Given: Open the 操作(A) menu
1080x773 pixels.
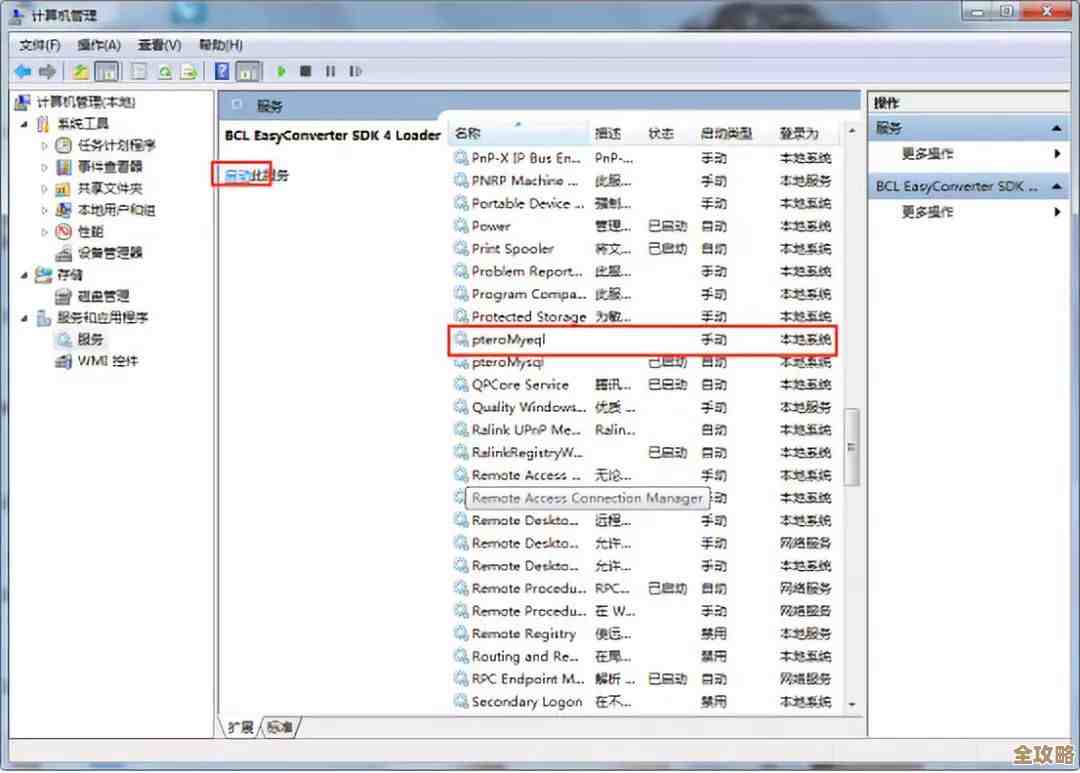Looking at the screenshot, I should point(98,45).
